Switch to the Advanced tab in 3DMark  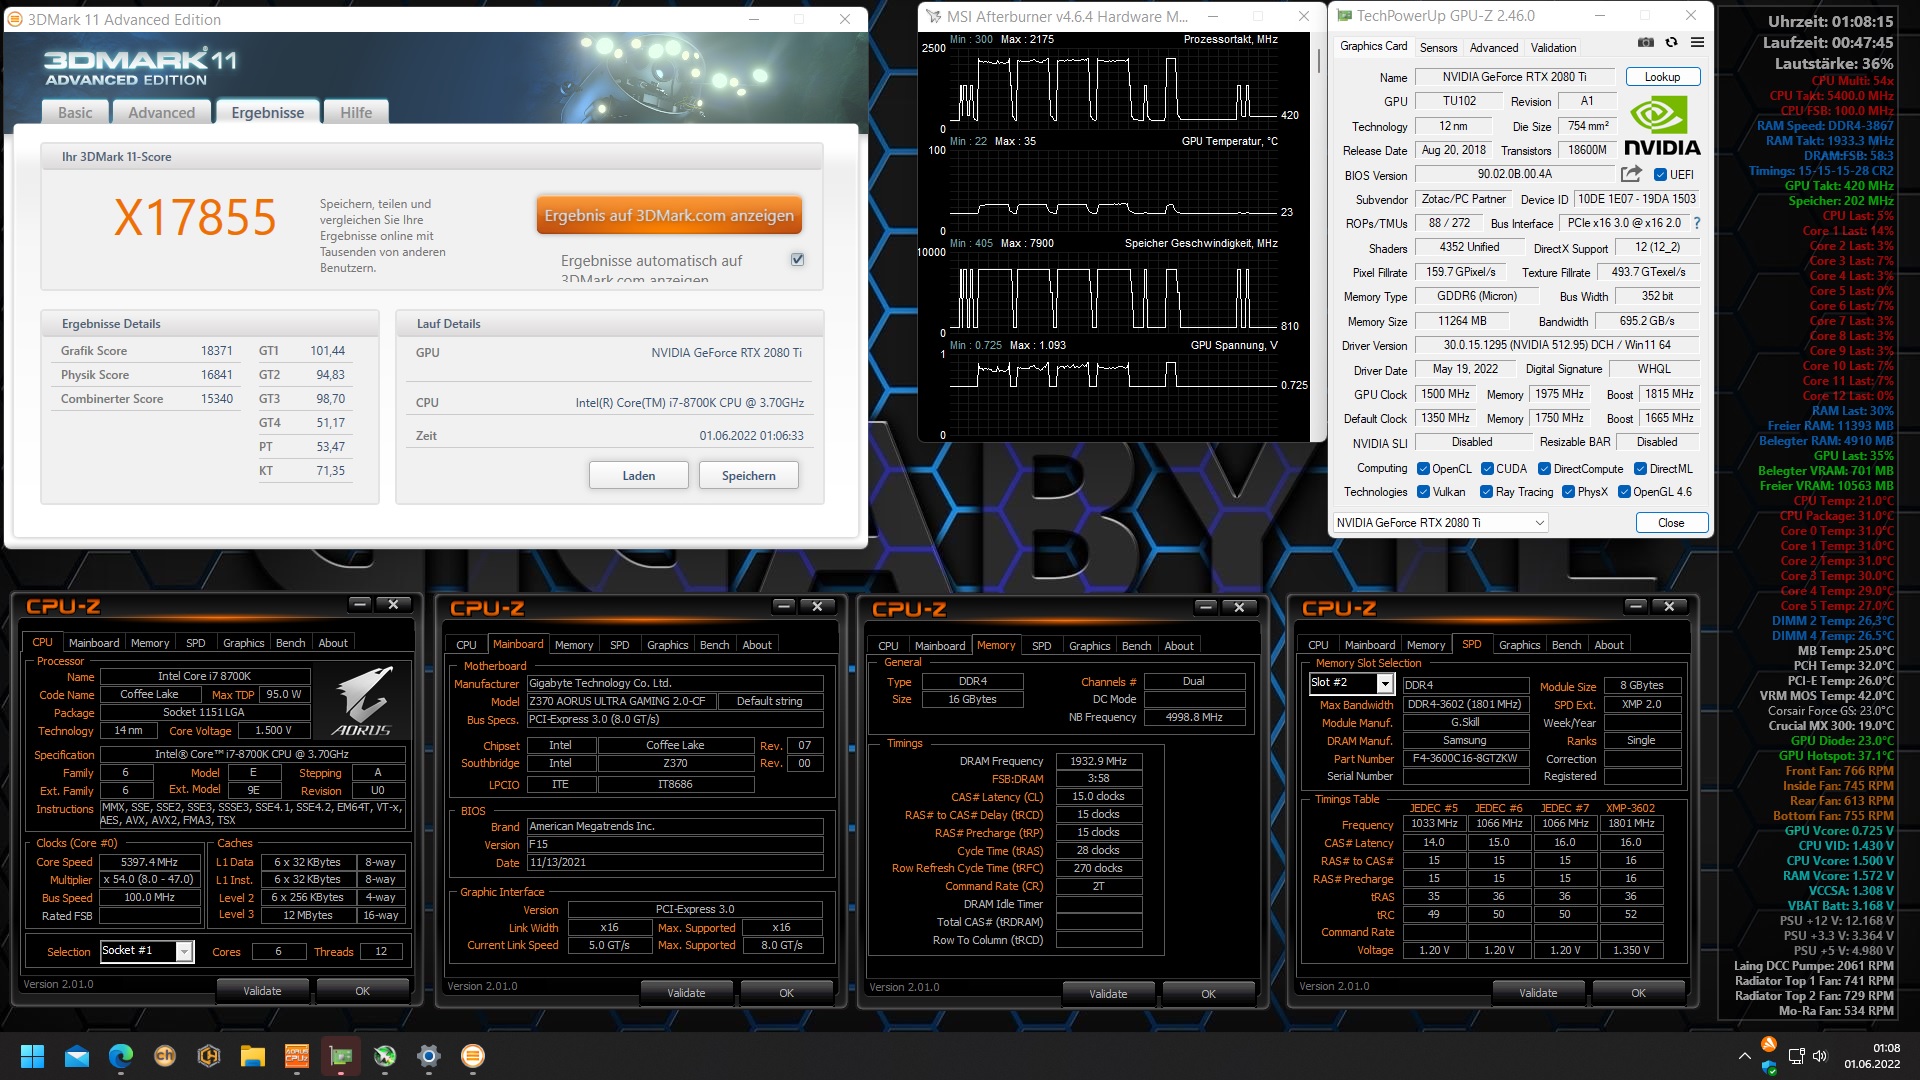[x=161, y=112]
